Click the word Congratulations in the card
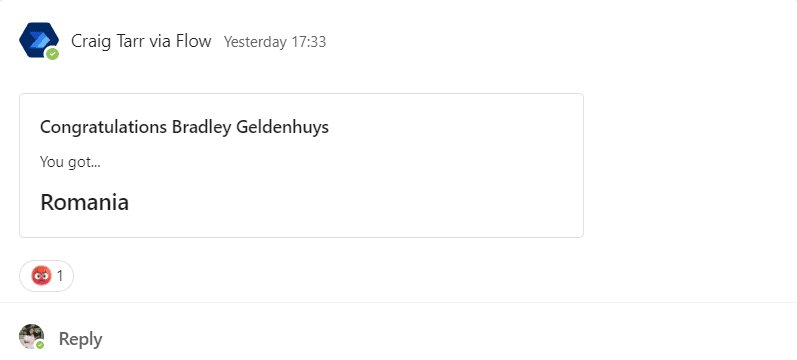This screenshot has height=360, width=797. 104,127
